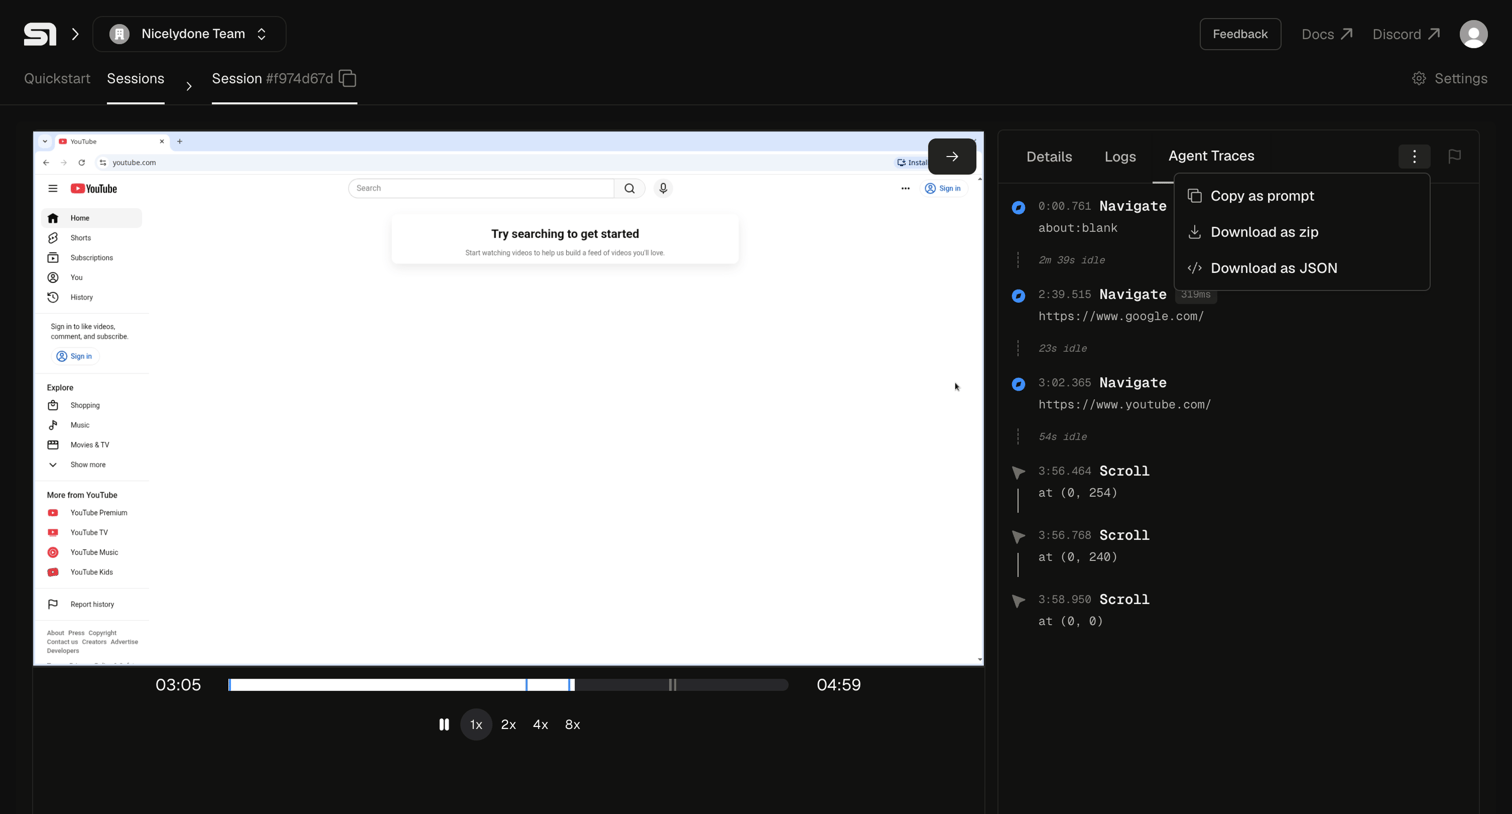The height and width of the screenshot is (814, 1512).
Task: Select the Navigate google.com trace entry
Action: pyautogui.click(x=1120, y=305)
